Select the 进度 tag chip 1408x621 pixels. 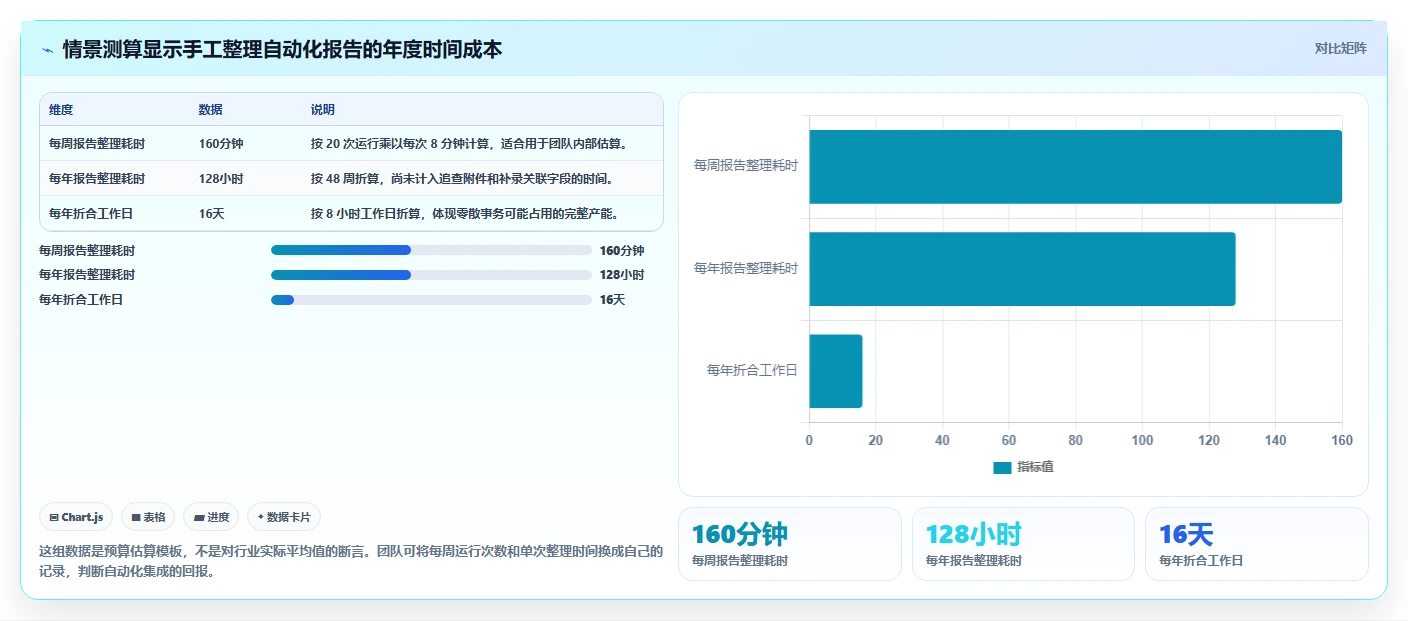click(x=211, y=517)
